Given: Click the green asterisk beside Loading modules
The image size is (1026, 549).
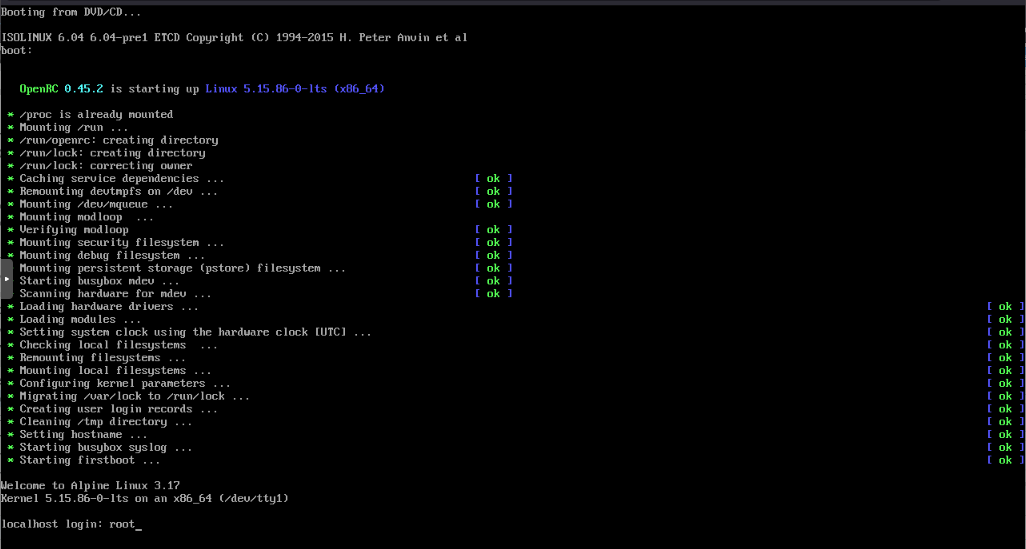Looking at the screenshot, I should point(10,320).
